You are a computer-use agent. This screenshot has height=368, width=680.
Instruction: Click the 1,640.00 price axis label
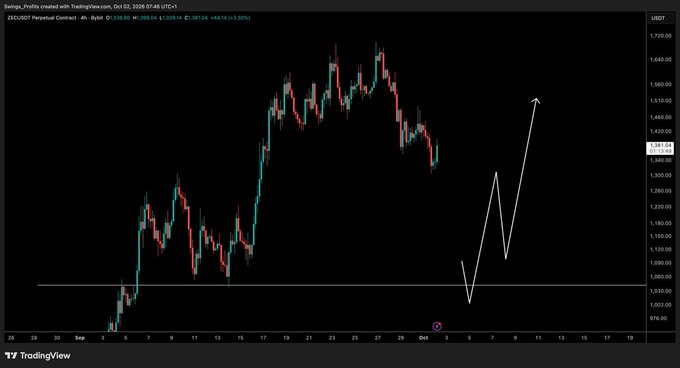(660, 59)
